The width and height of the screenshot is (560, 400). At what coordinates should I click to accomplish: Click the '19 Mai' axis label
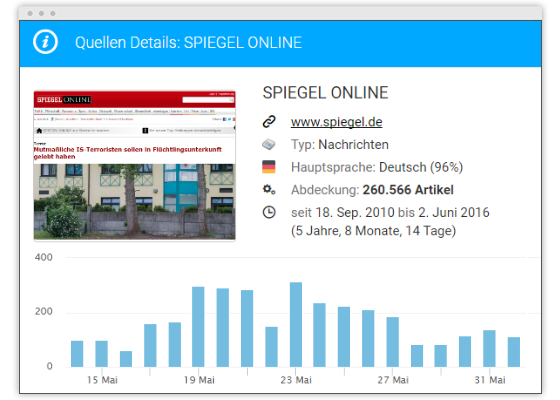(x=199, y=380)
